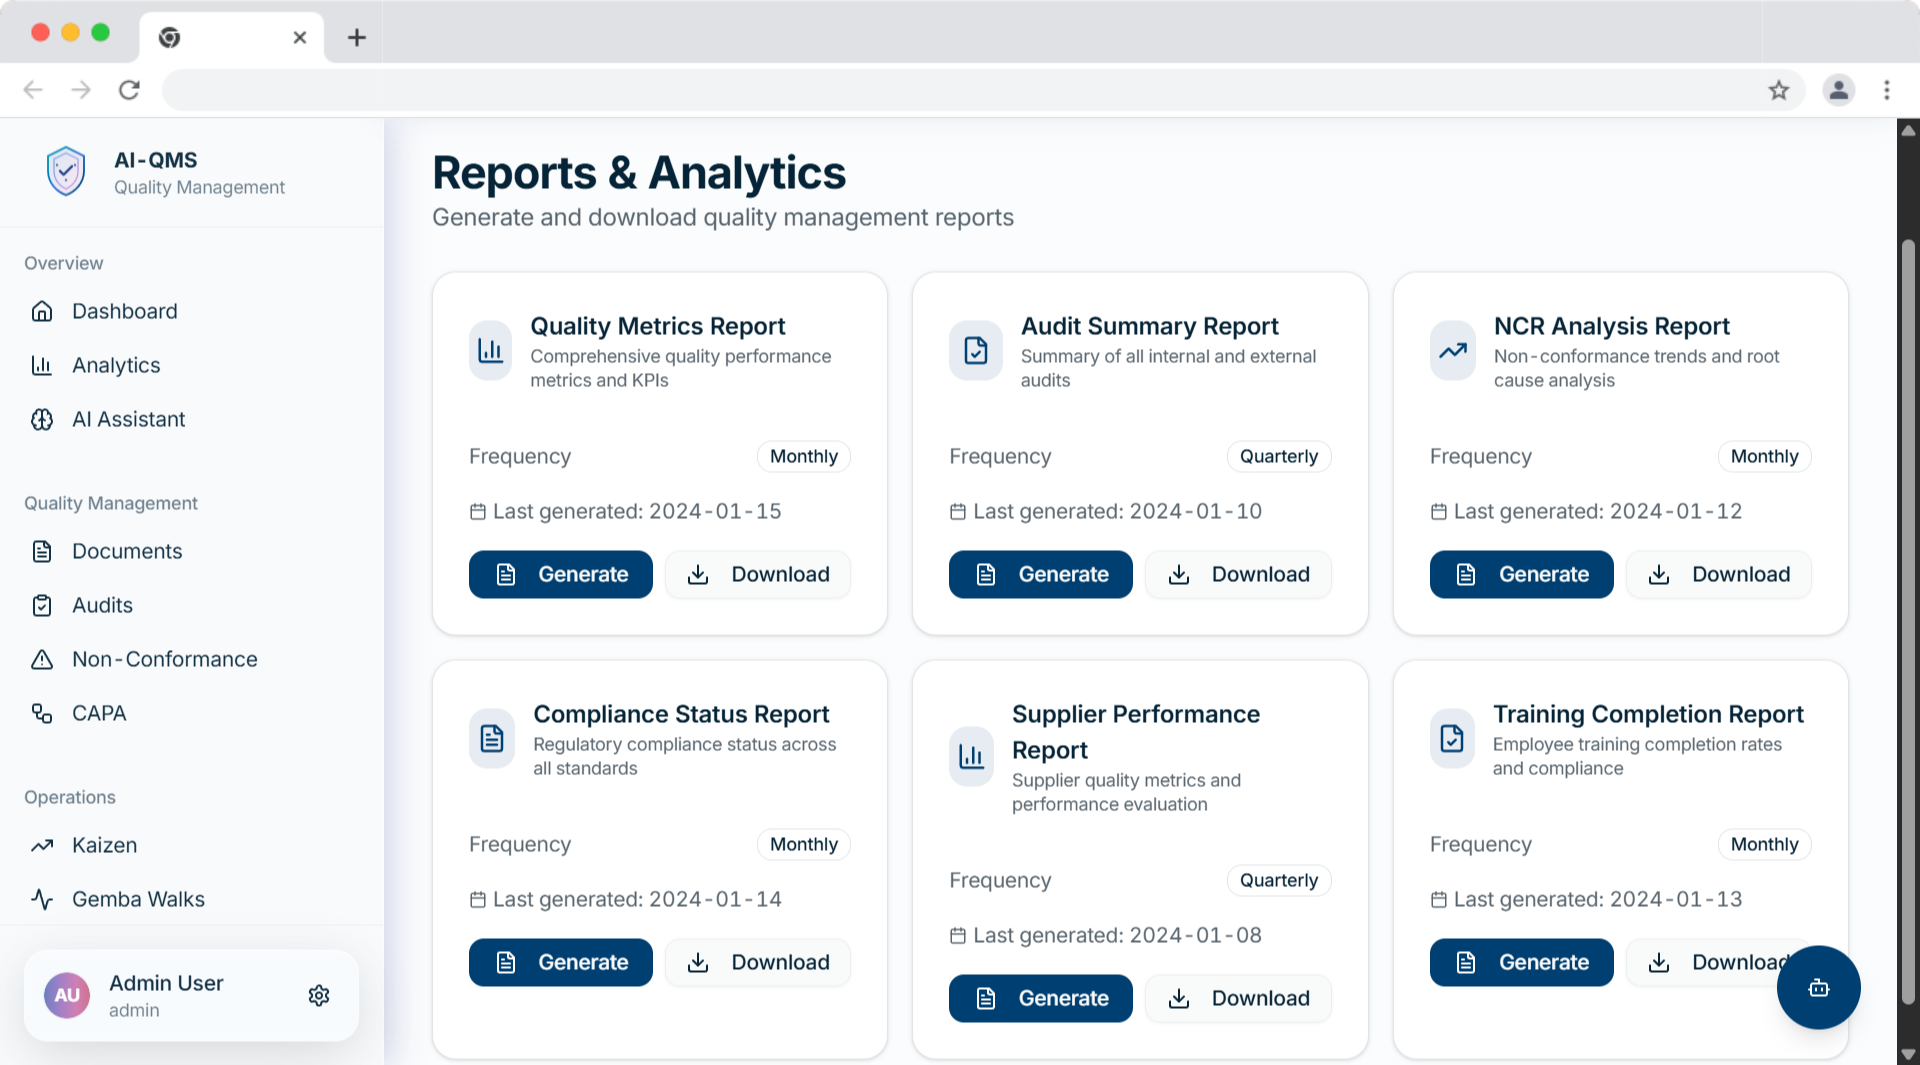Generate the Audit Summary Report
Screen dimensions: 1920x1065
pos(1040,574)
